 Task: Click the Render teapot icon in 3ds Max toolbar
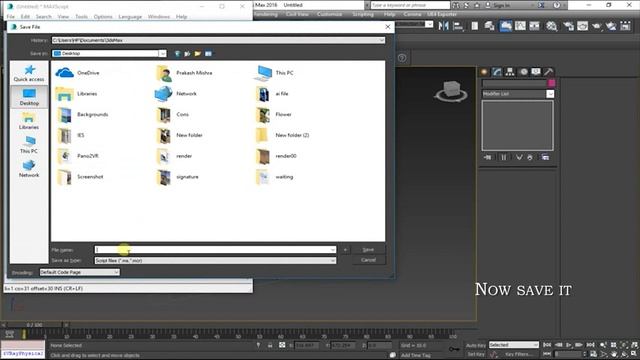596,26
